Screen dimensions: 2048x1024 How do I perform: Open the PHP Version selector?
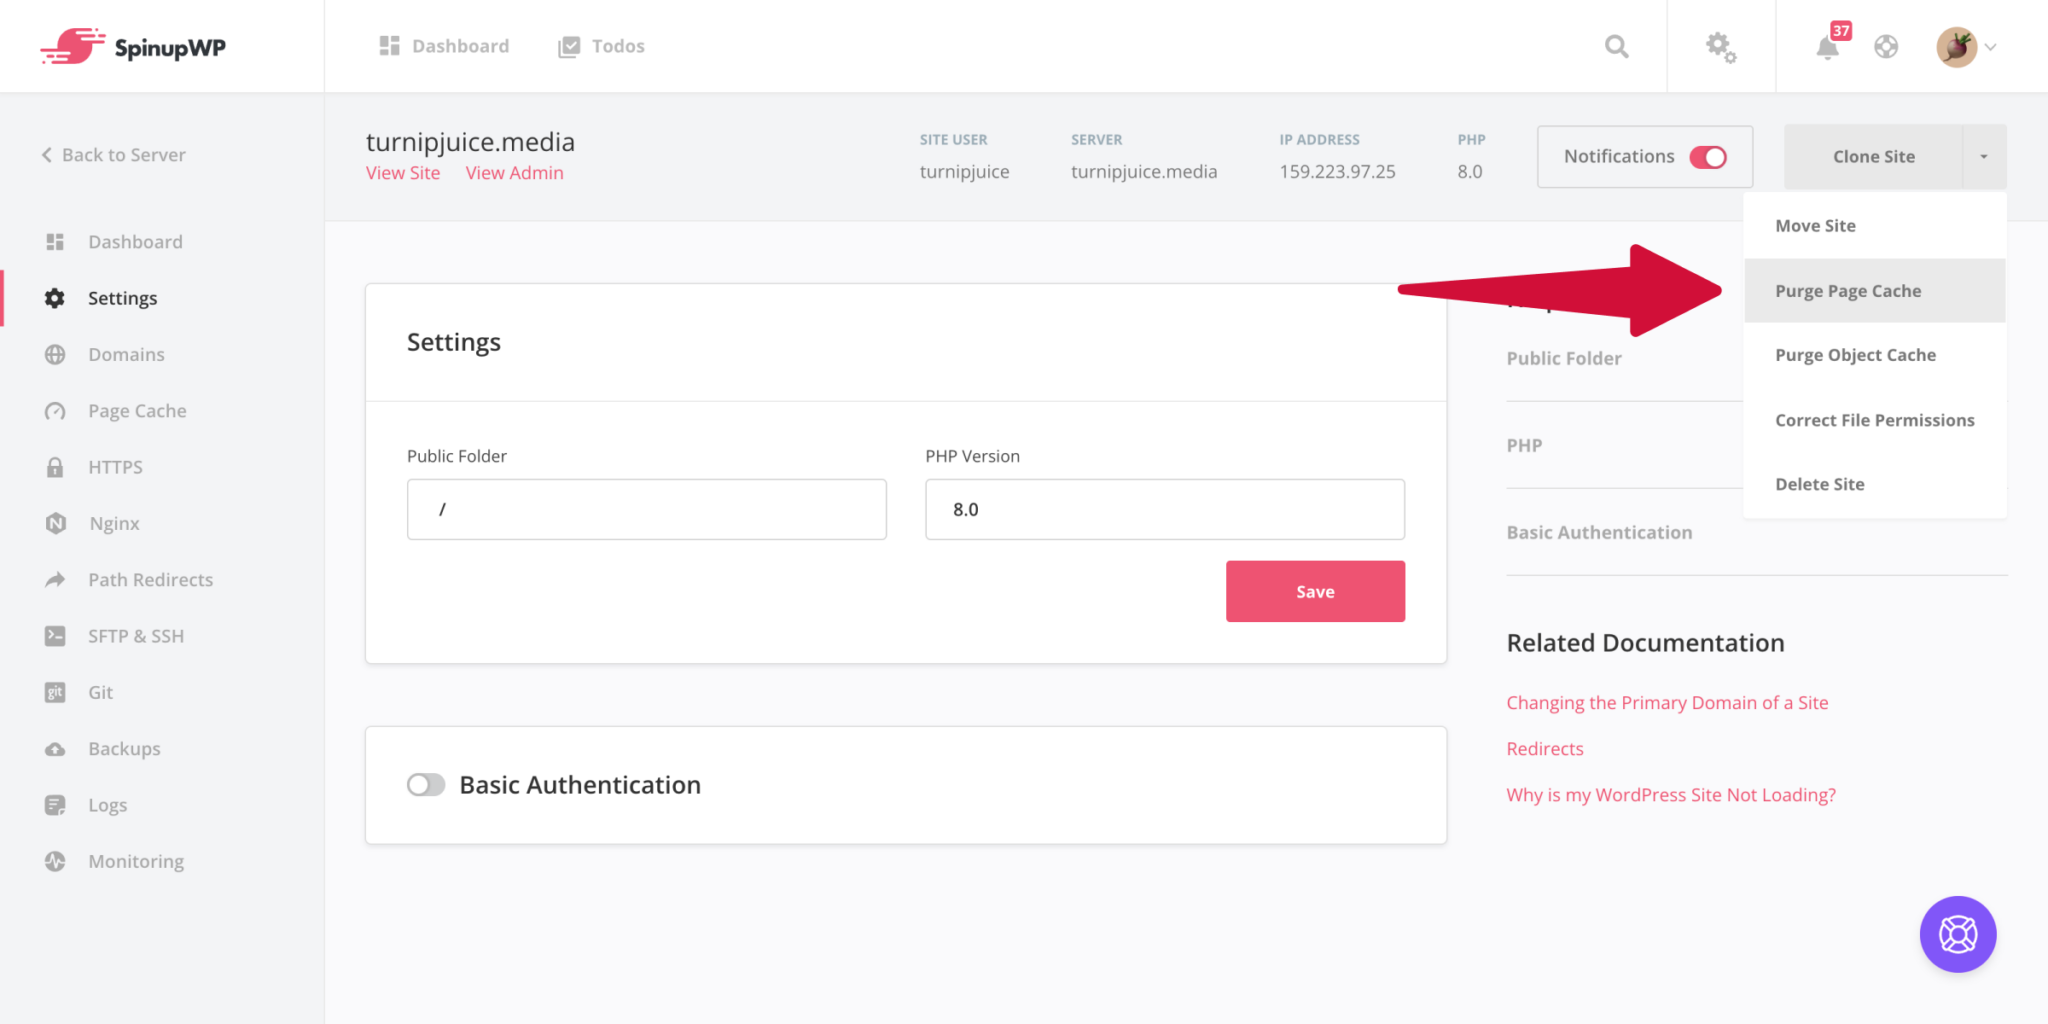[x=1164, y=510]
